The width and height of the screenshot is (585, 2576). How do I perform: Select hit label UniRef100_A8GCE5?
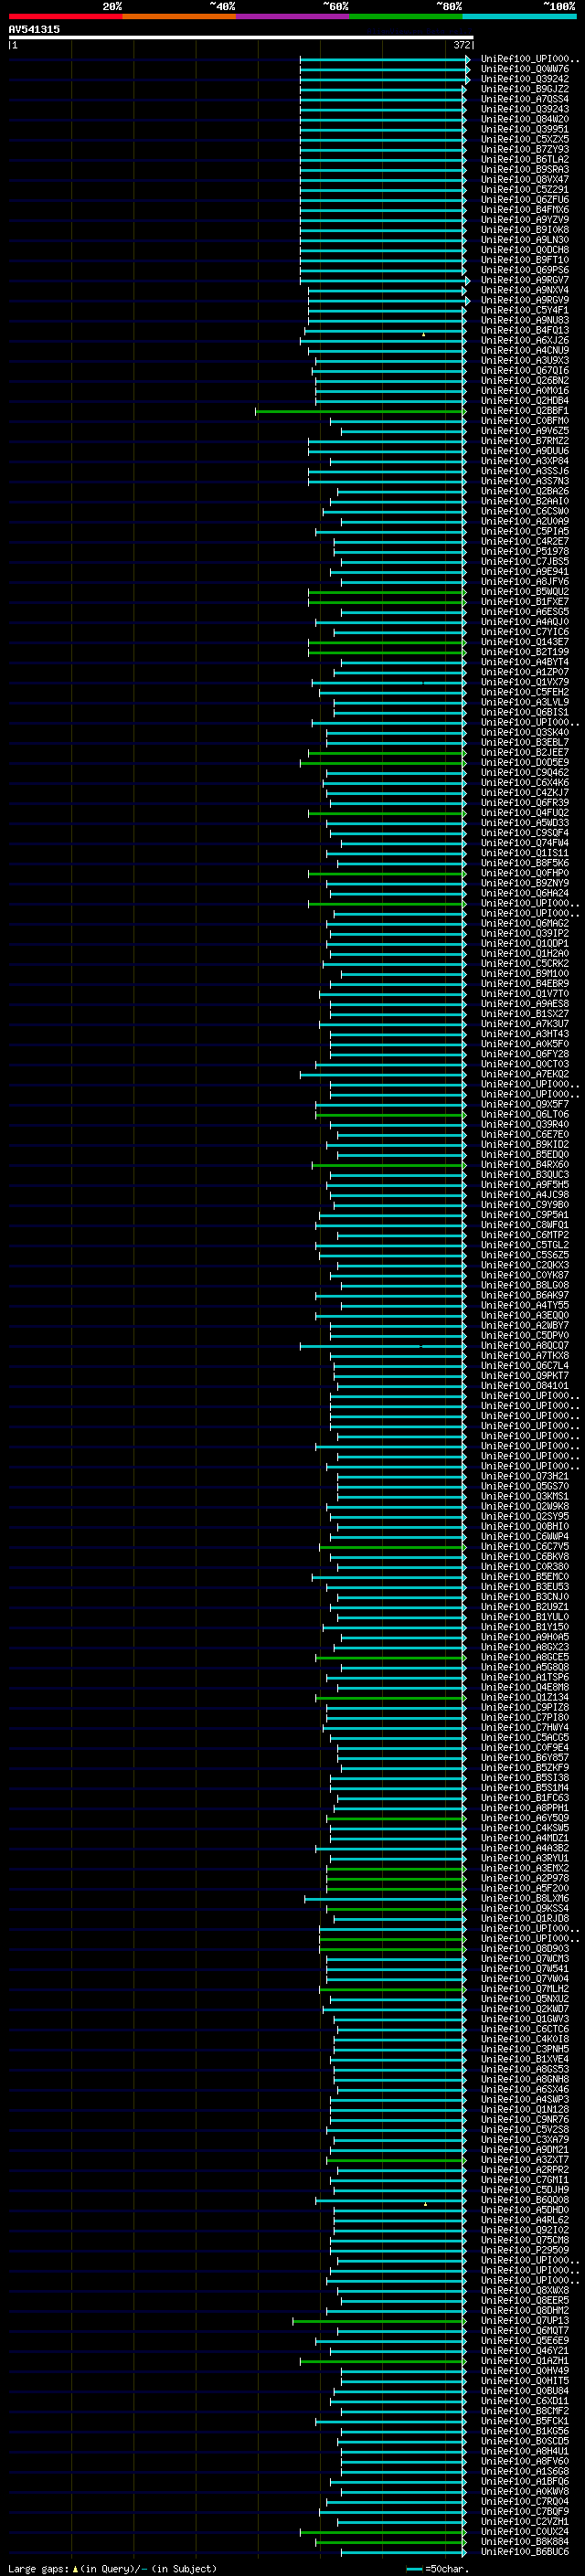pyautogui.click(x=525, y=1657)
